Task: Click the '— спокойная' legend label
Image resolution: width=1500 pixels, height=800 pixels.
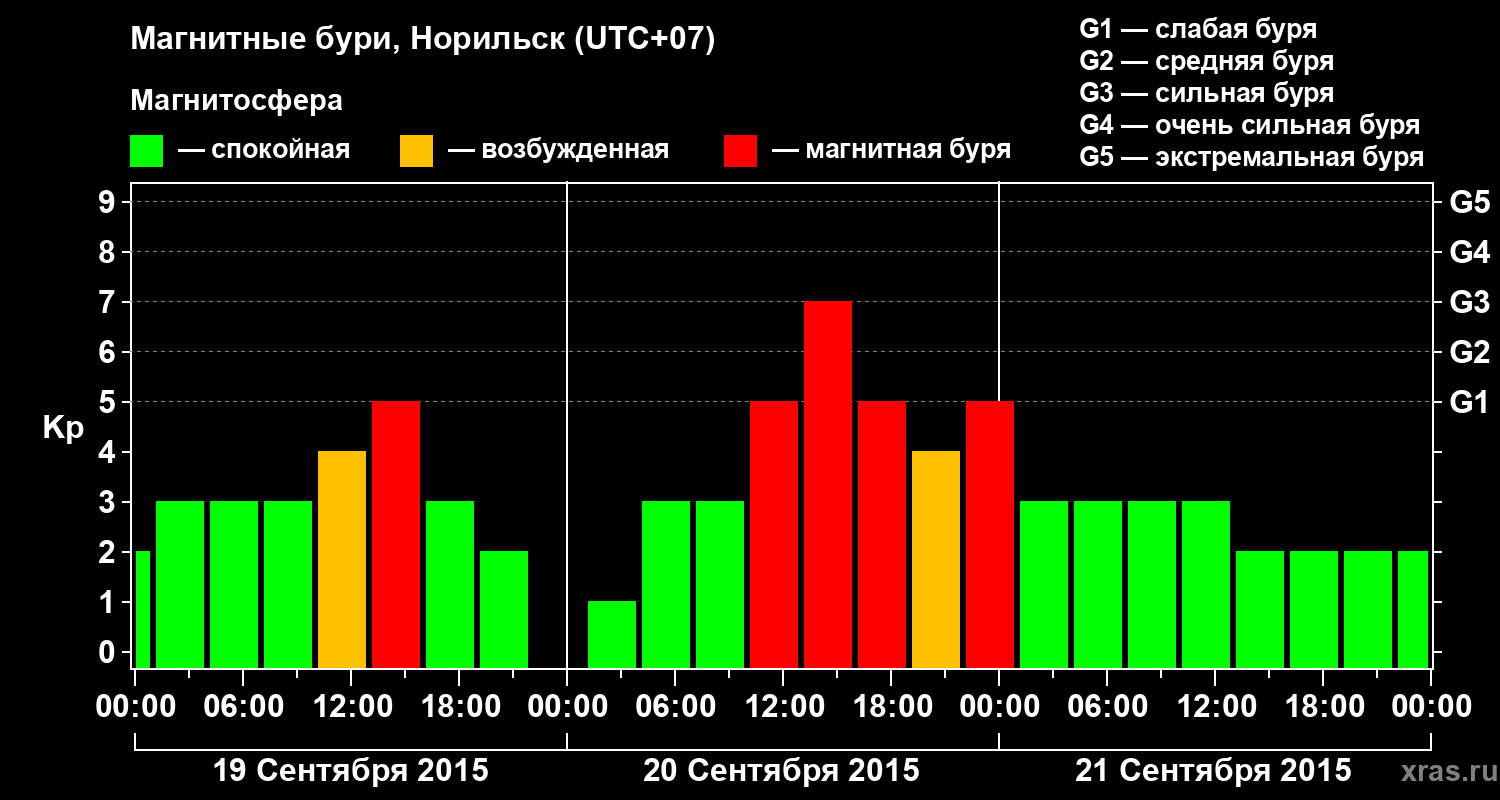Action: [x=264, y=150]
